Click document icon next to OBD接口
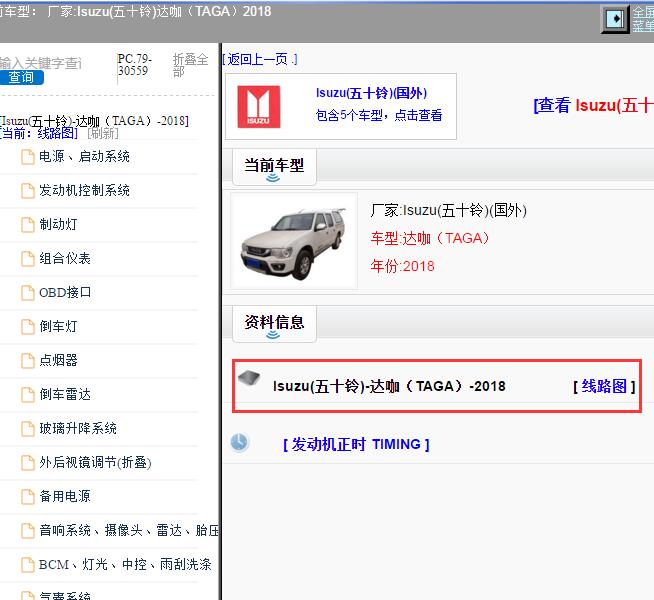 [x=28, y=293]
